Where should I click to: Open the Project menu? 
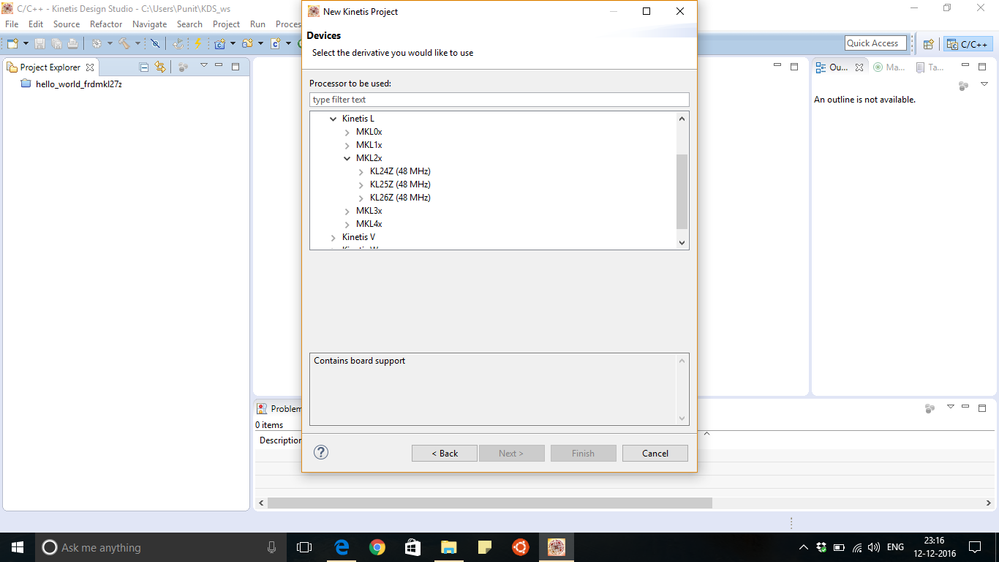pyautogui.click(x=226, y=24)
